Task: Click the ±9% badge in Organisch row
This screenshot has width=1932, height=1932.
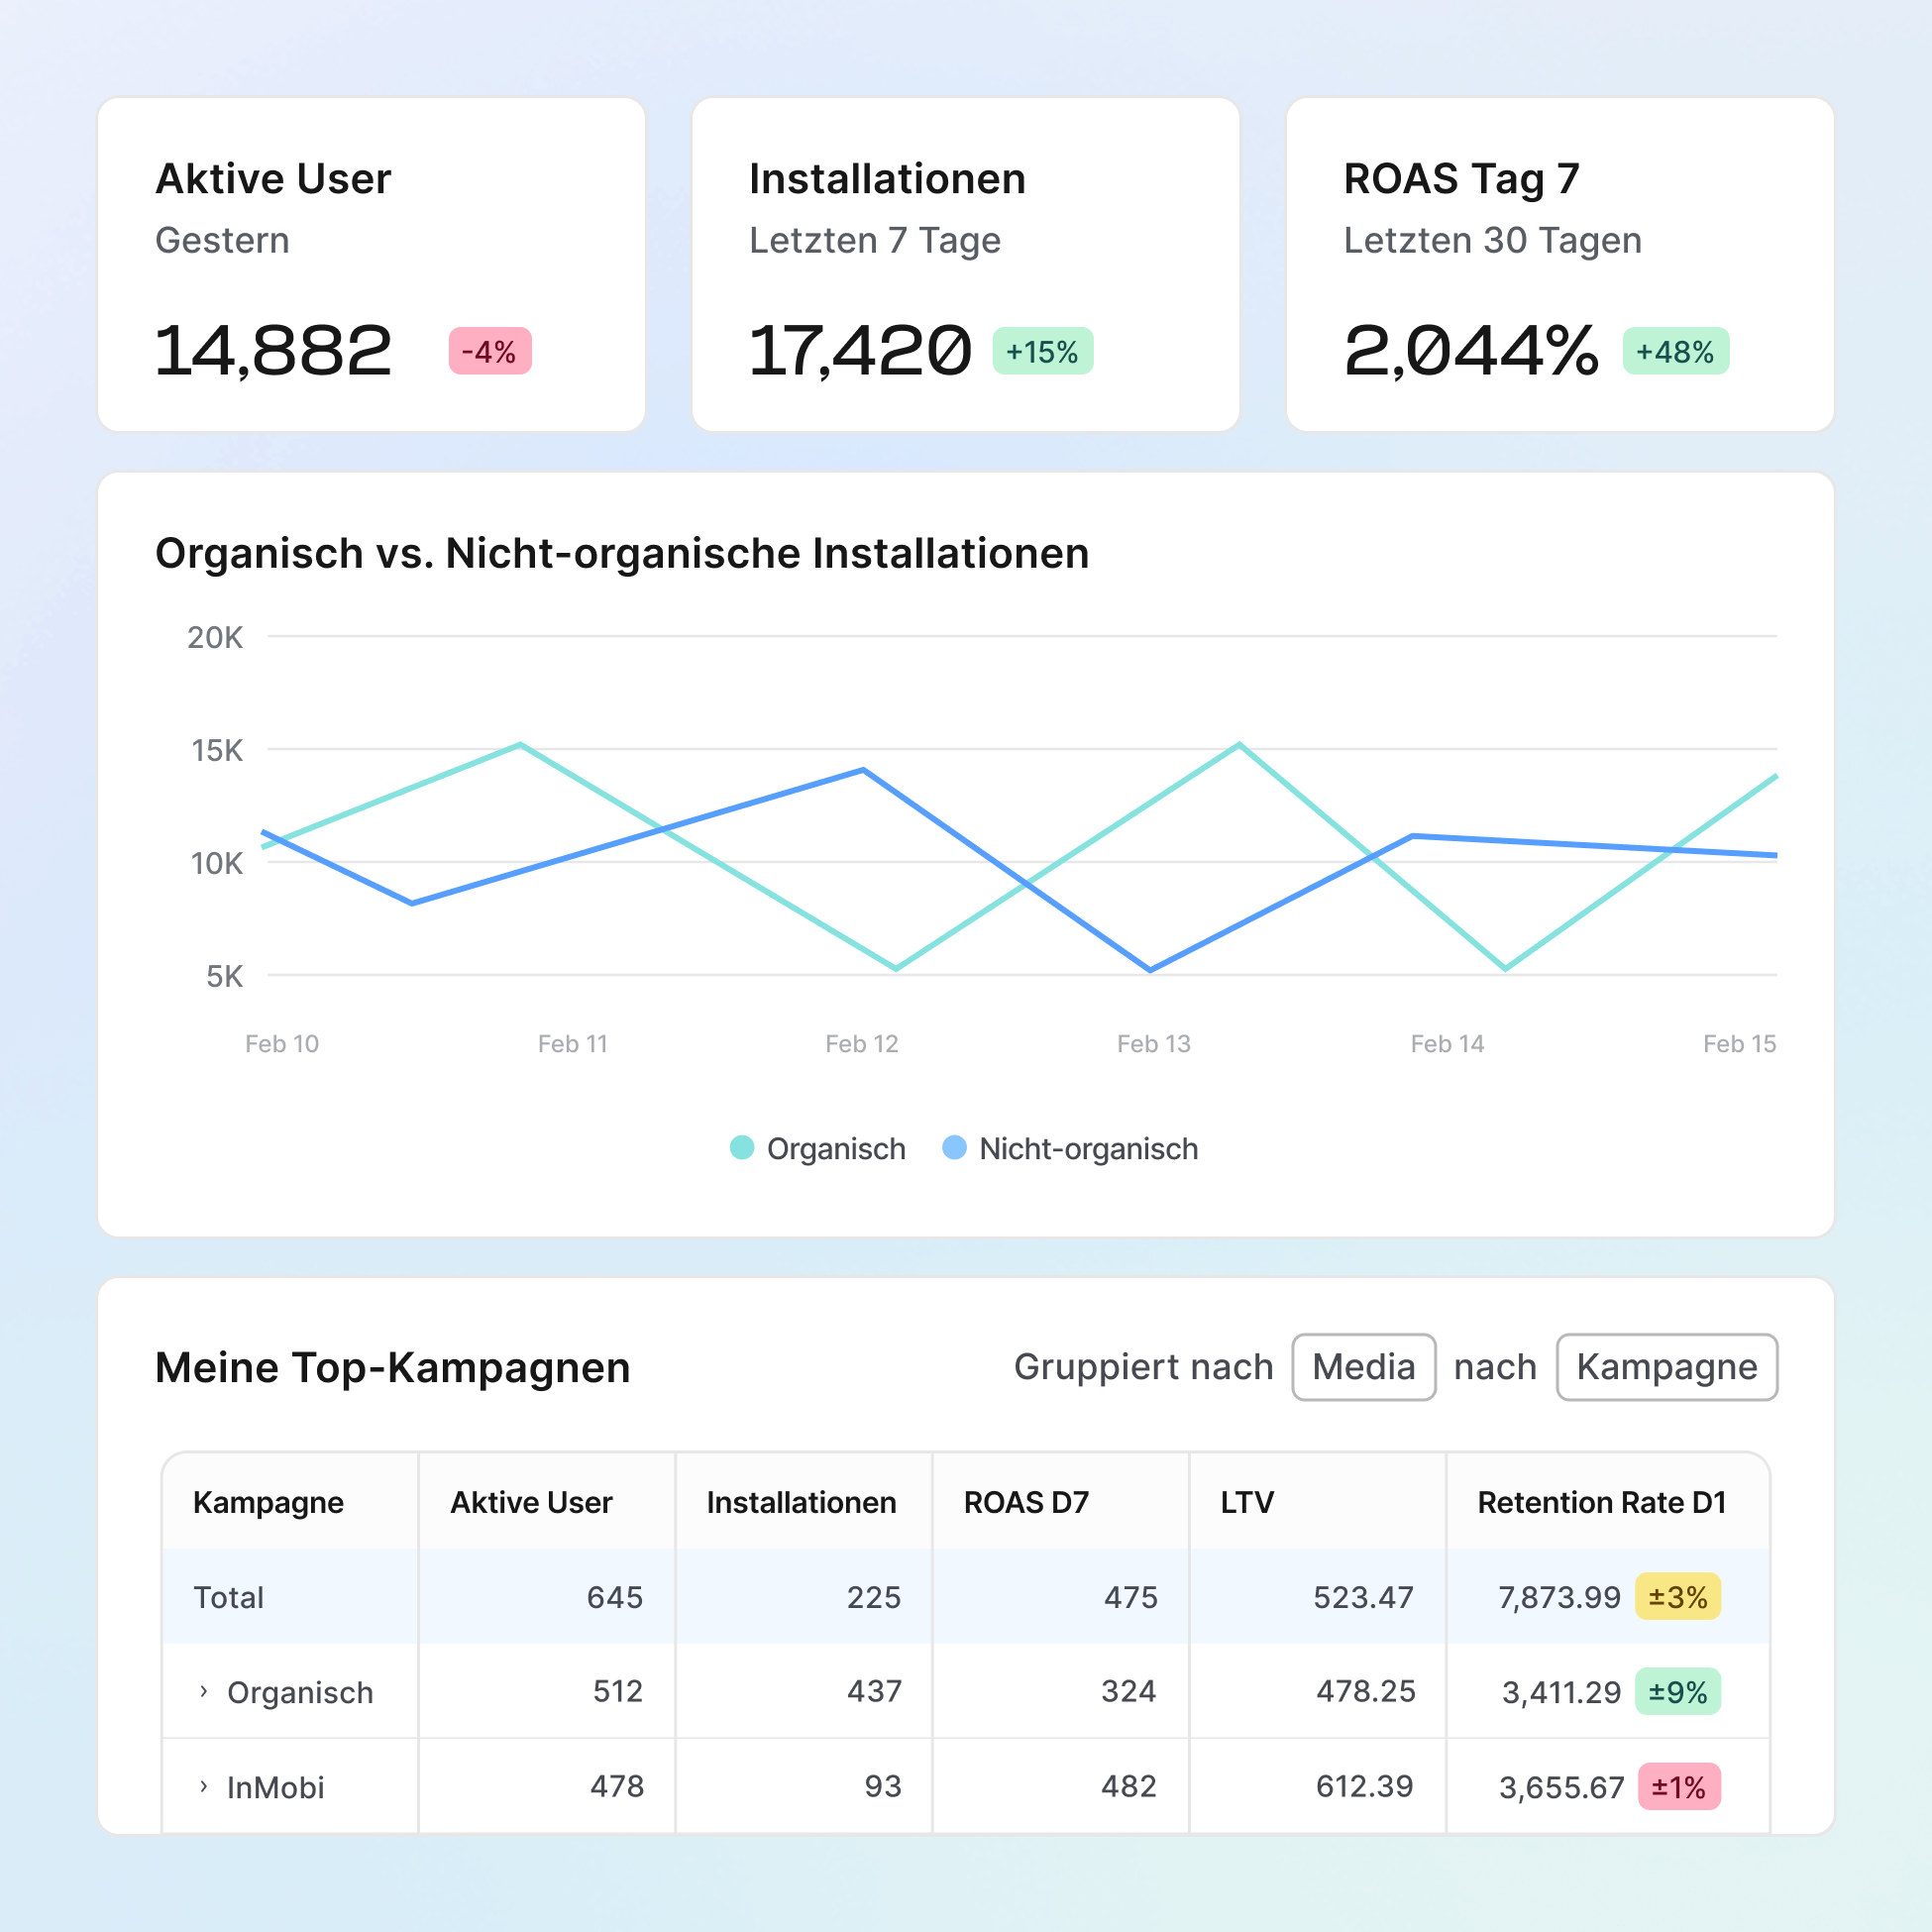Action: 1677,1692
